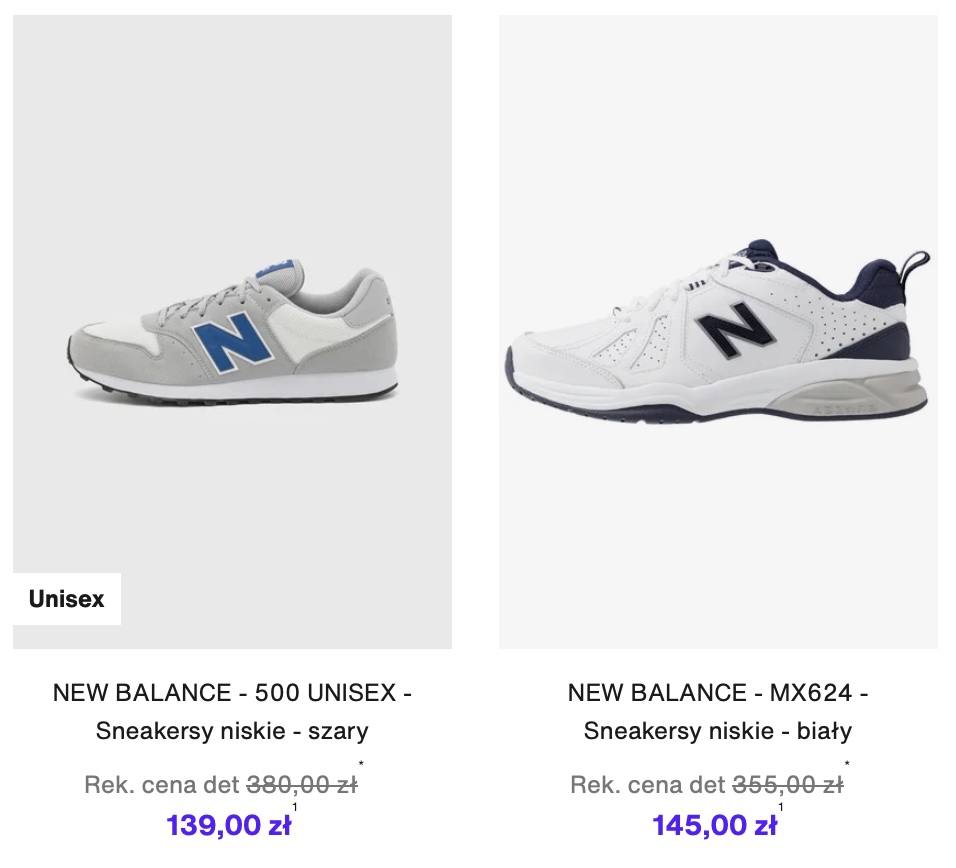Click the 'Sneakersy niskie - biały' description text
This screenshot has width=956, height=868.
click(718, 731)
